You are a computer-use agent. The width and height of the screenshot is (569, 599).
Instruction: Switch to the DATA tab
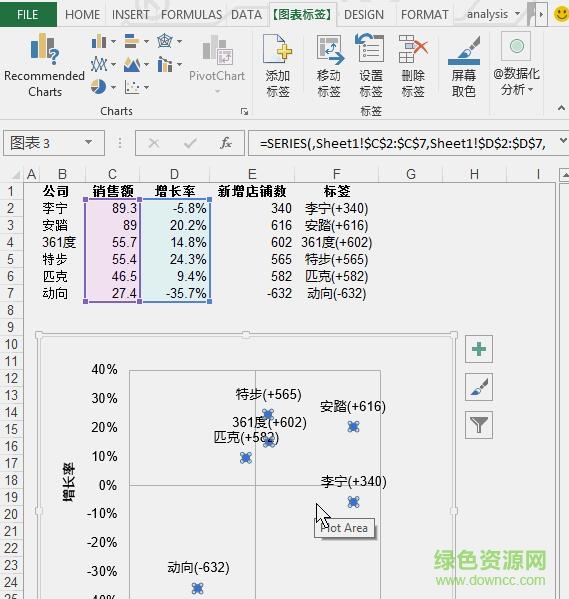click(x=246, y=15)
